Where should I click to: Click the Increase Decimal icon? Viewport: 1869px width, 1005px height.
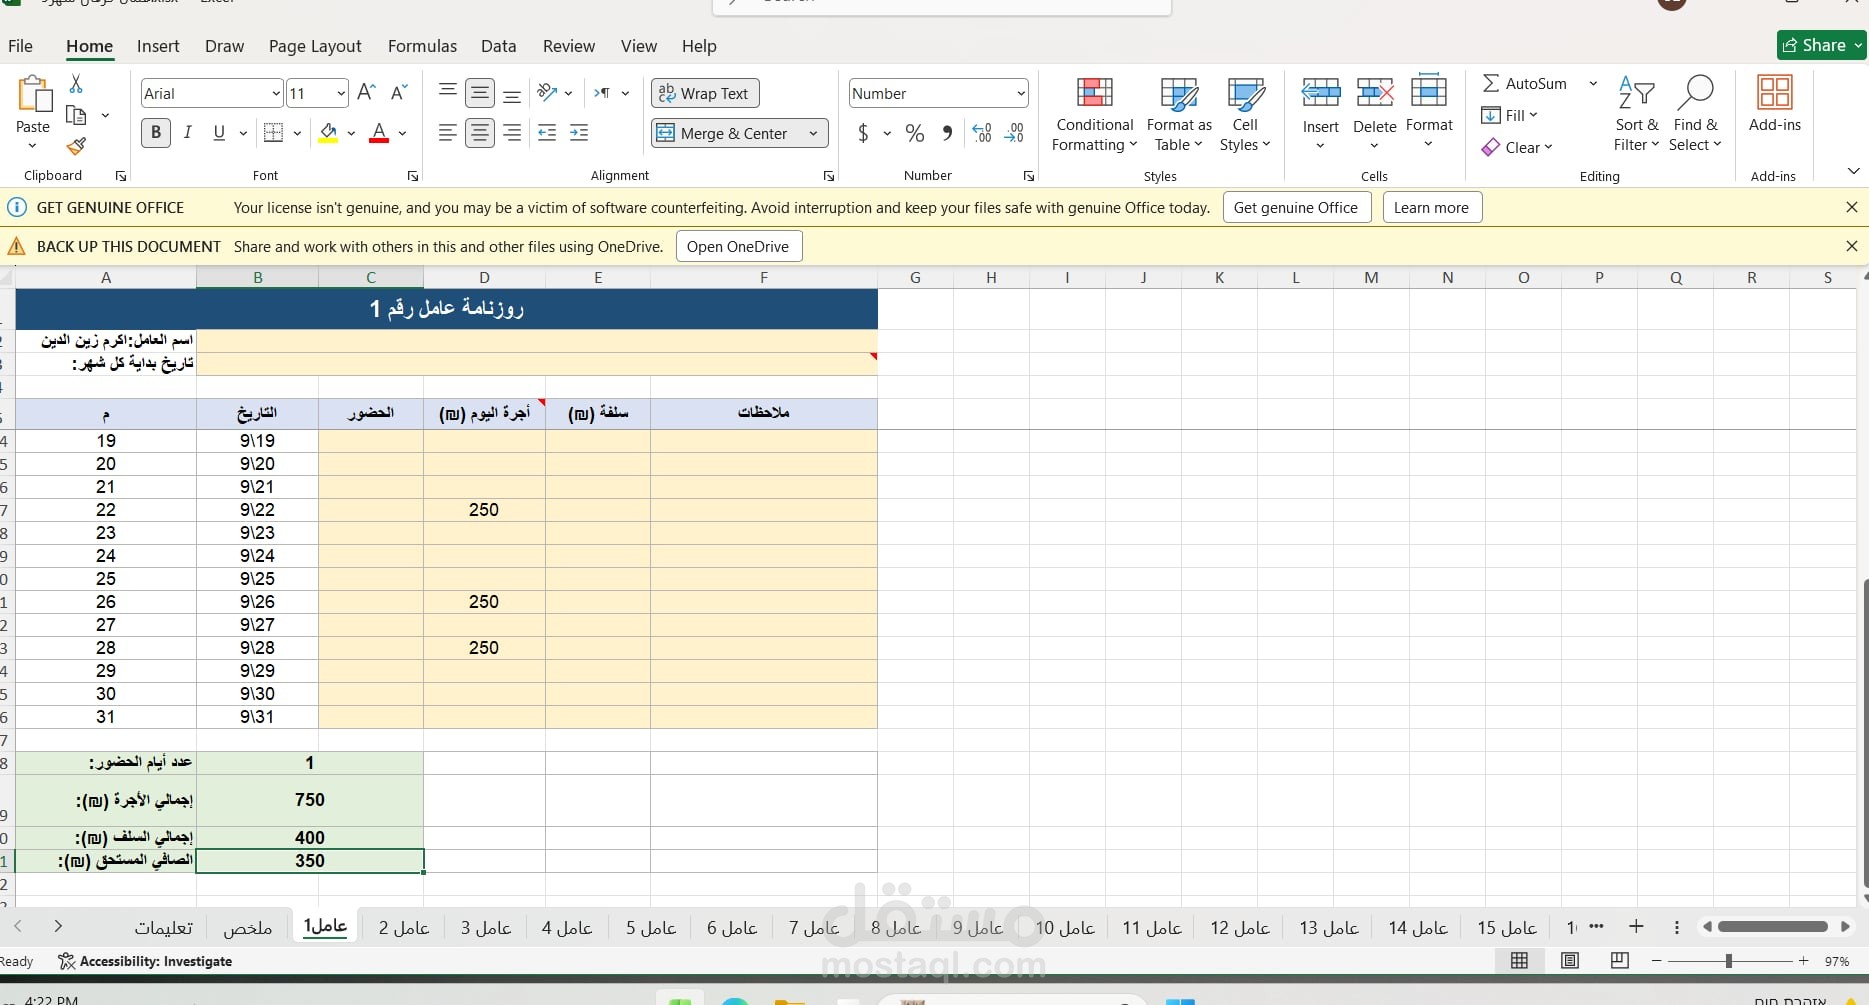point(982,133)
